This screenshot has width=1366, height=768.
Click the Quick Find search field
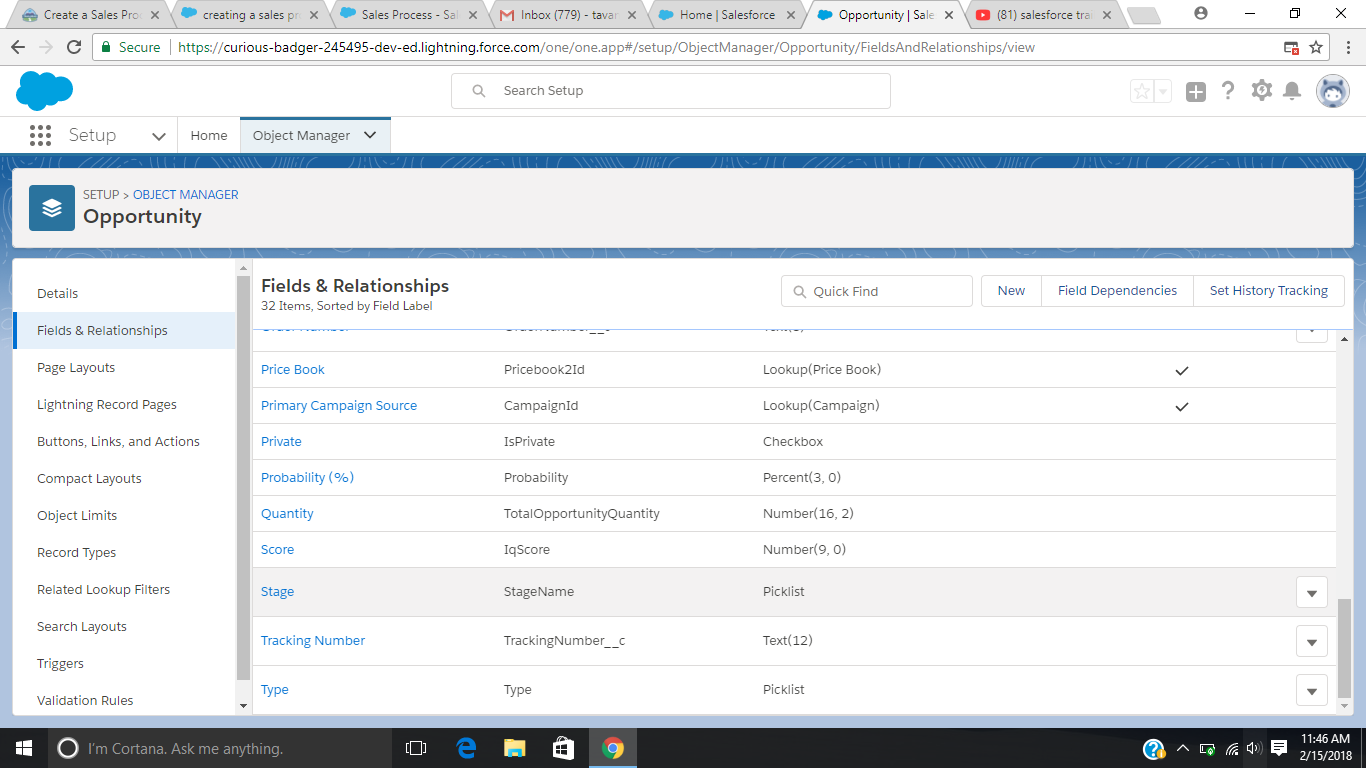click(x=877, y=291)
